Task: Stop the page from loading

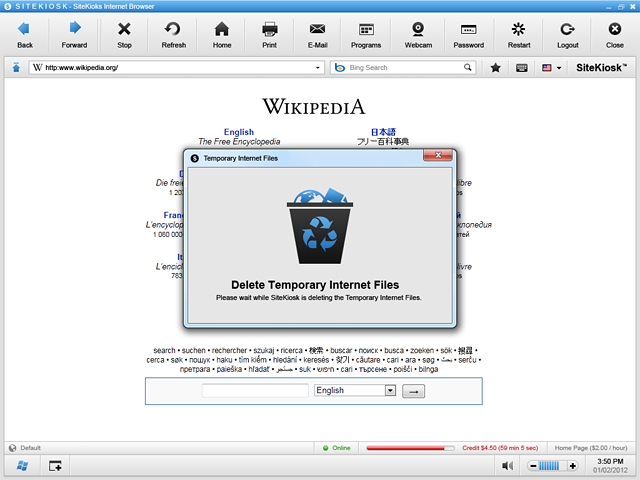Action: [x=124, y=35]
